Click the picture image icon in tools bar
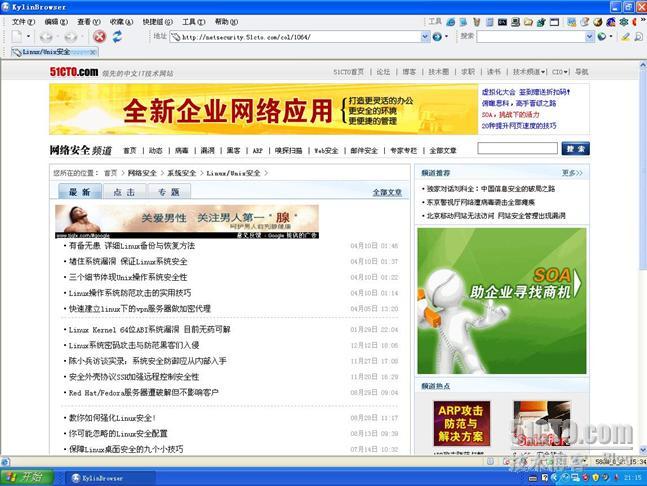This screenshot has width=647, height=486. (x=571, y=22)
